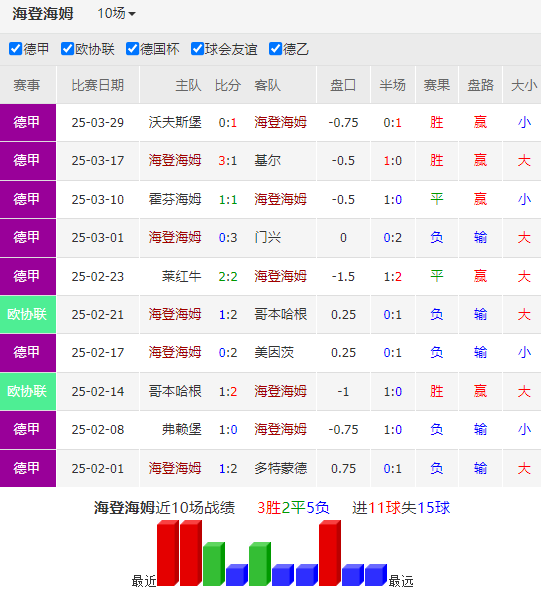Disable the 德国杯 checkbox
Screen dimensions: 541x597
(x=132, y=49)
